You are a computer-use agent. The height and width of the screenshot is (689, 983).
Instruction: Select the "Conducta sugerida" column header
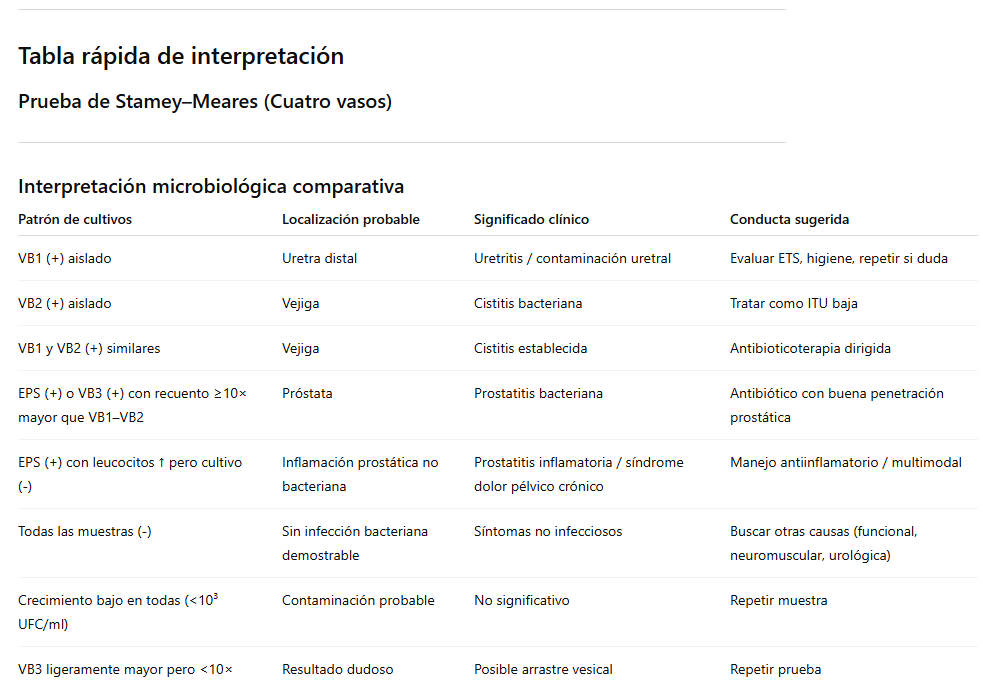coord(789,219)
